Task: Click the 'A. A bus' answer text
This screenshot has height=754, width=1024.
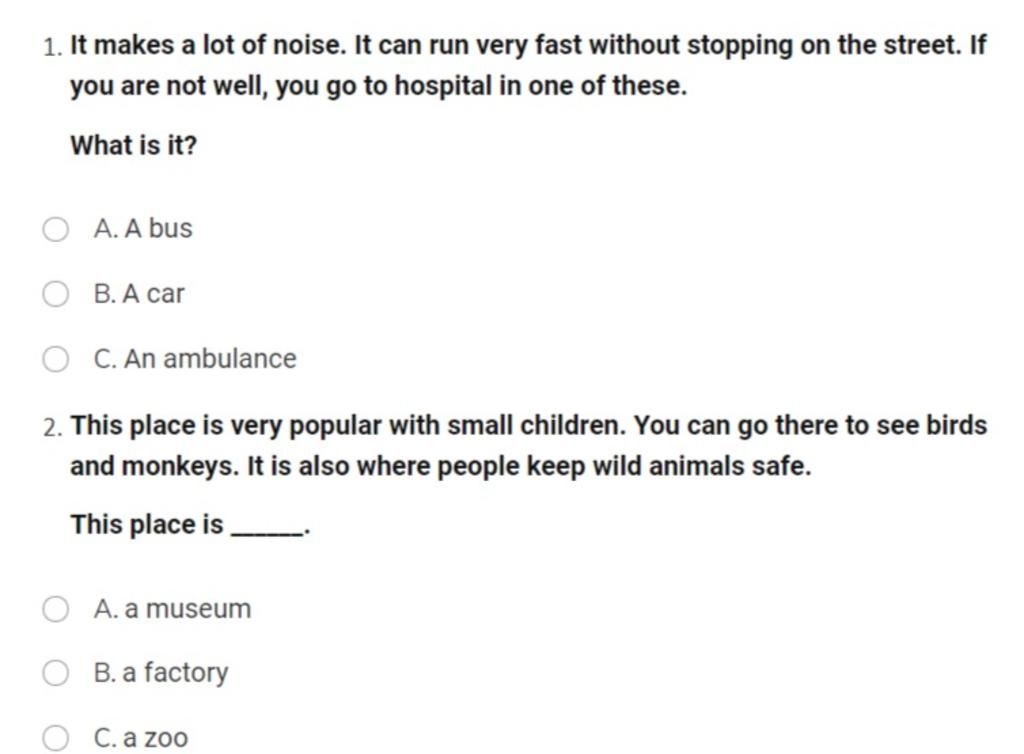Action: [x=143, y=228]
